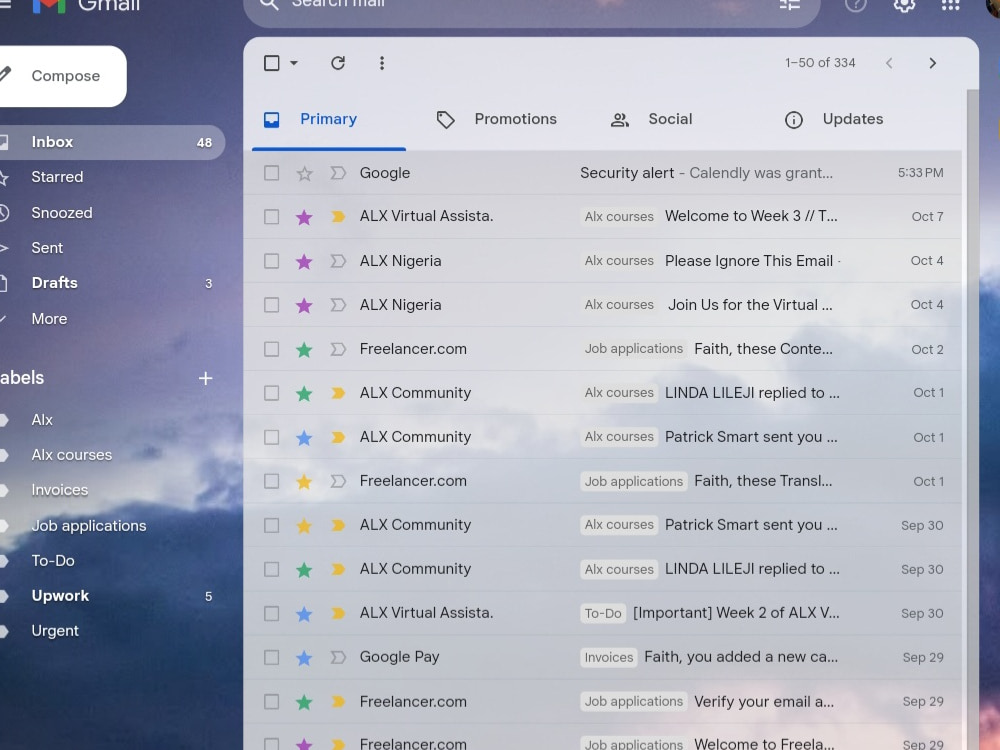
Task: Expand the More folders list
Action: (x=49, y=318)
